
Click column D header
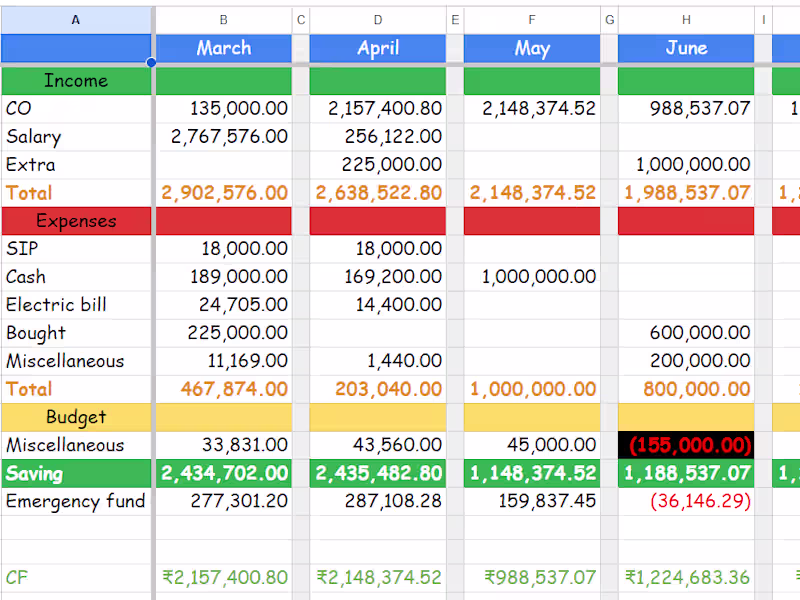(x=377, y=20)
